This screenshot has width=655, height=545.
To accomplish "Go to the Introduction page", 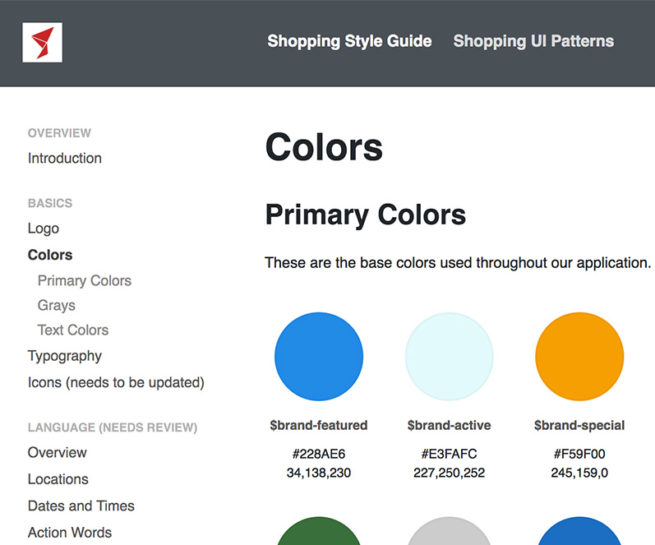I will click(x=64, y=158).
